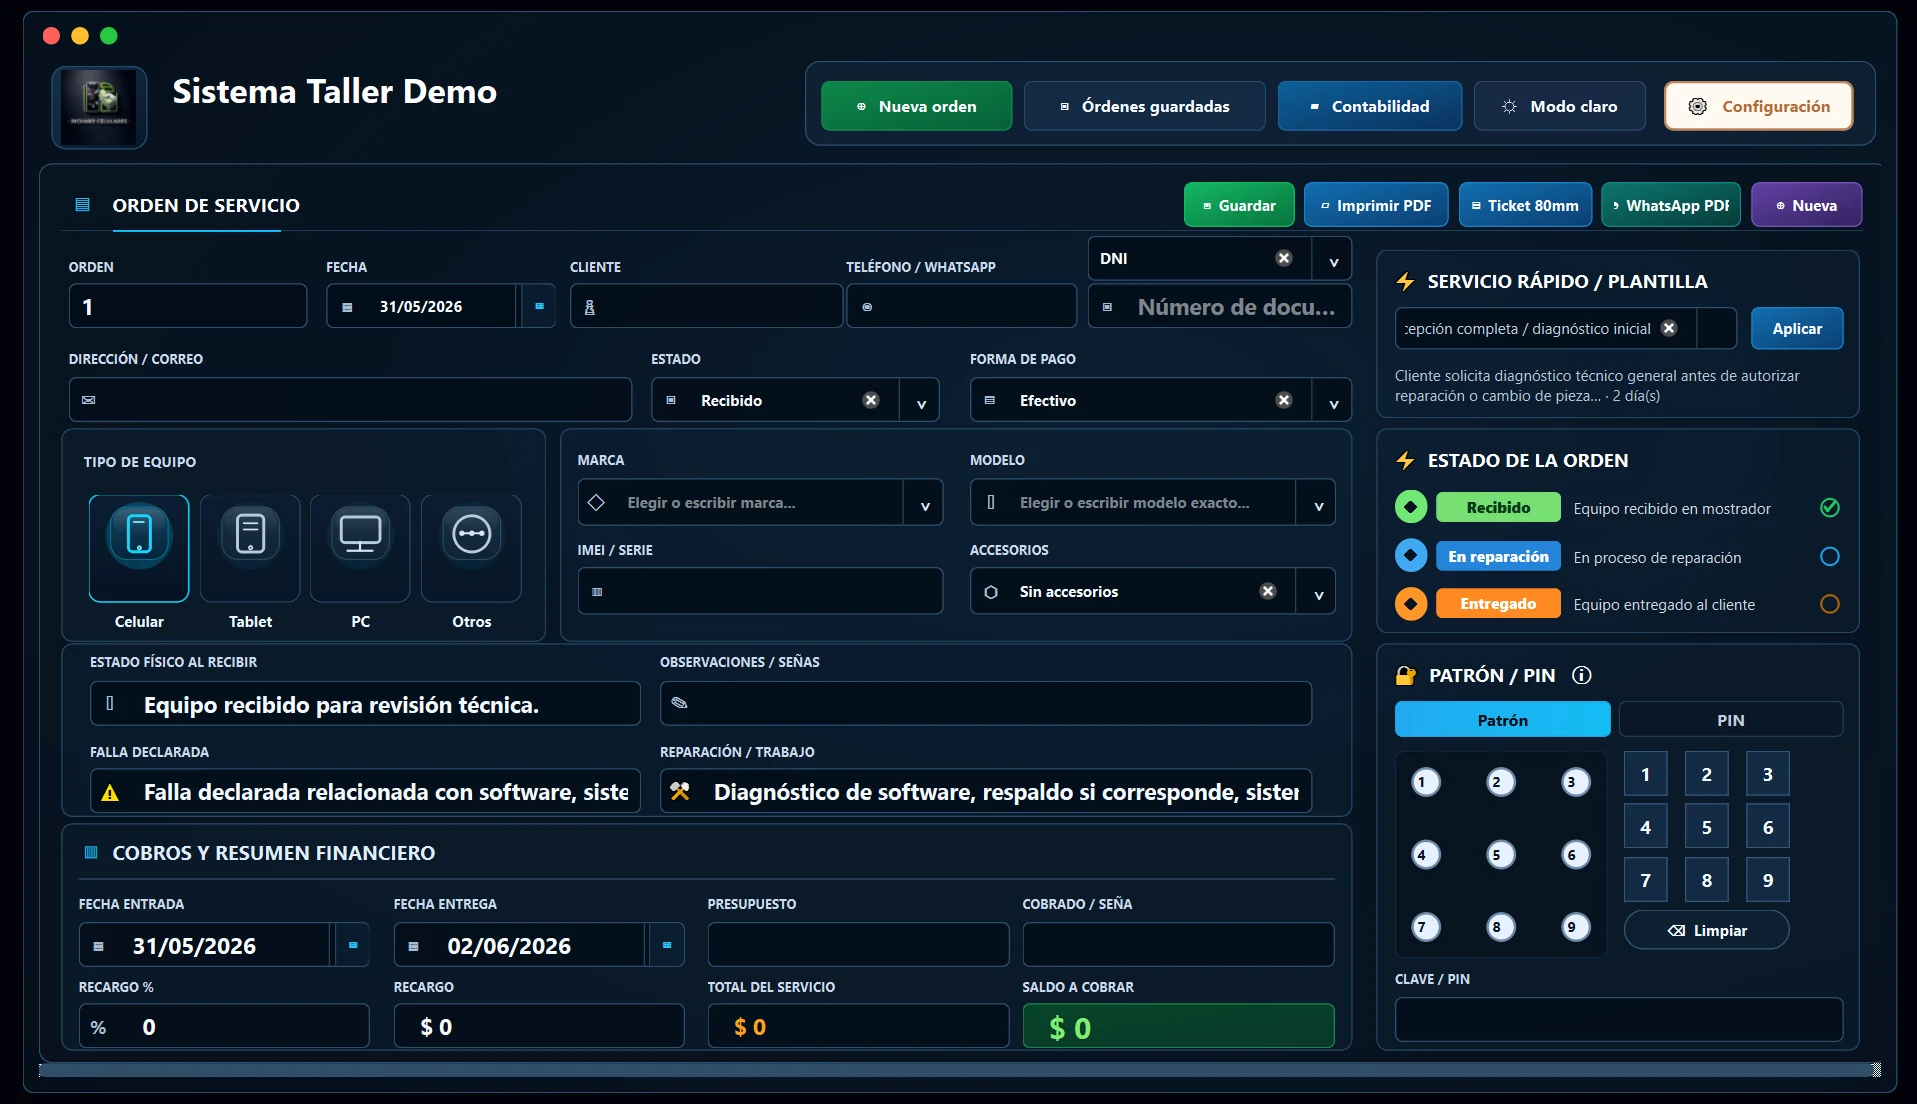Screen dimensions: 1917x1104
Task: Expand the Estado dropdown arrow
Action: coord(920,401)
